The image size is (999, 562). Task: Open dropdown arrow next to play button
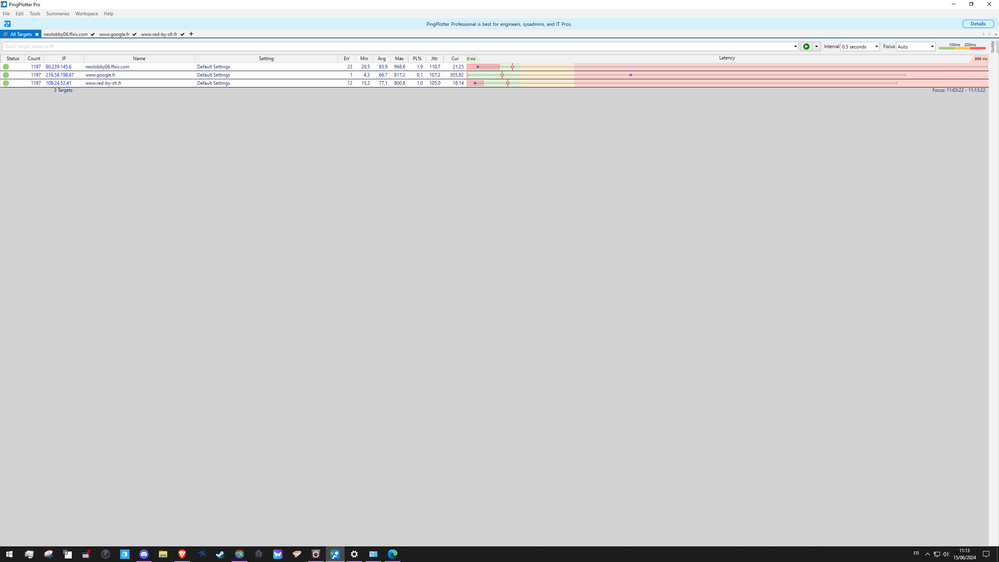pyautogui.click(x=817, y=46)
